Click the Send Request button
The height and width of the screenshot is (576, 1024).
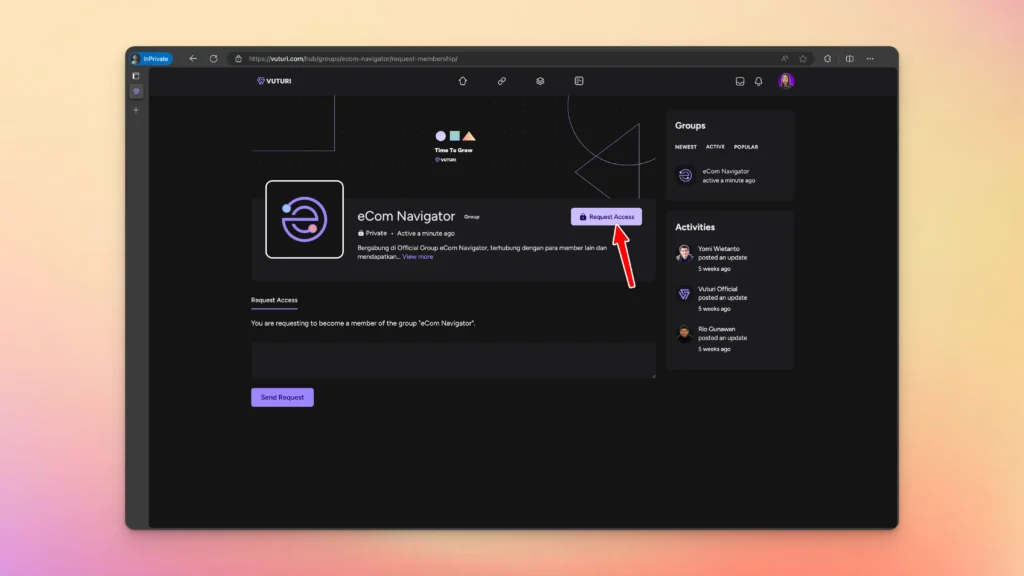[282, 397]
